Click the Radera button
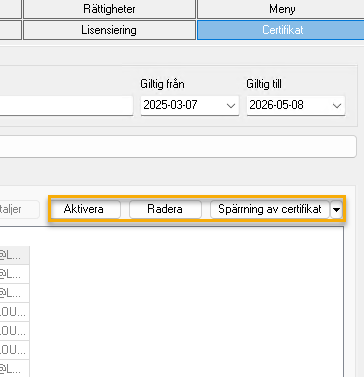Image resolution: width=364 pixels, height=377 pixels. (165, 209)
